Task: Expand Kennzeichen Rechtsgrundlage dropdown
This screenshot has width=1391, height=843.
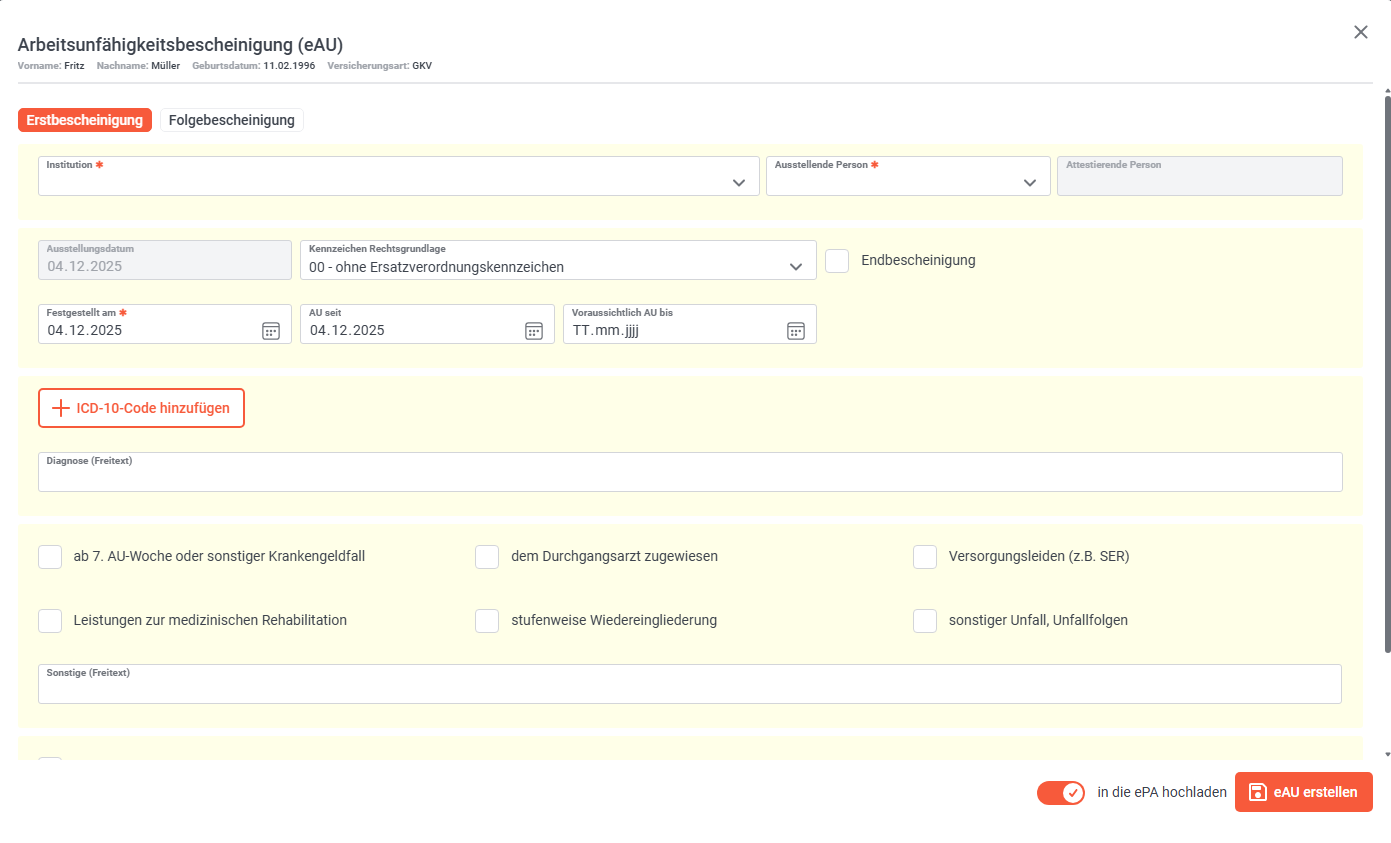Action: click(x=795, y=267)
